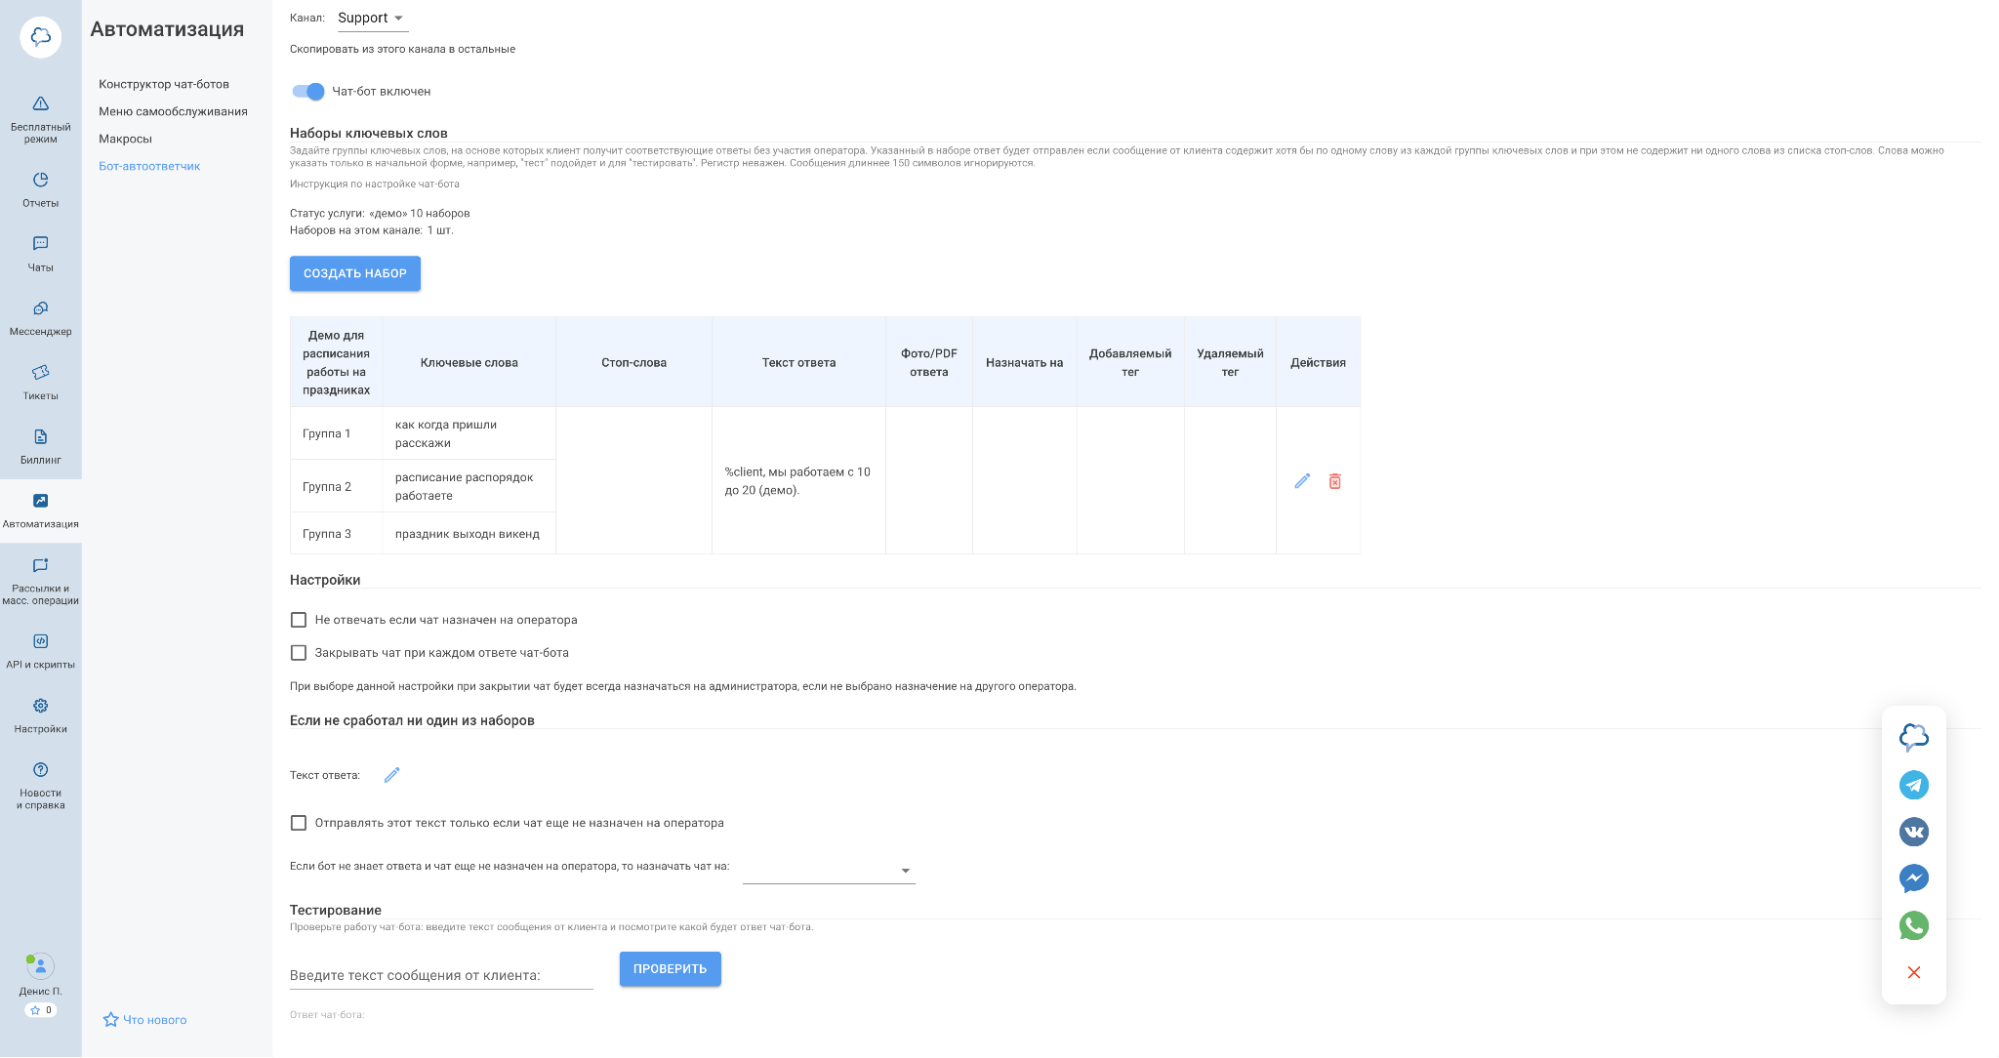The width and height of the screenshot is (1999, 1058).
Task: Open Facebook Messenger in floating widget
Action: (x=1913, y=879)
